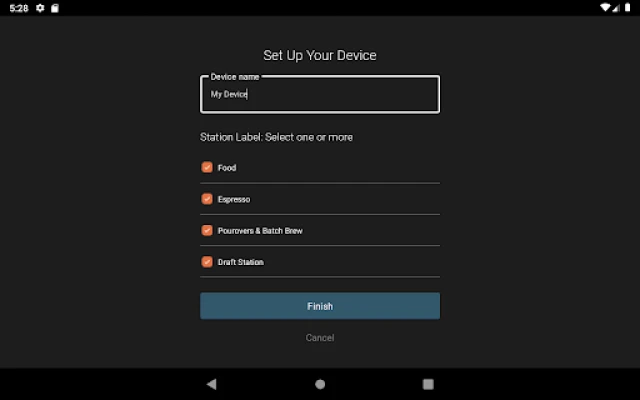Focus the Device name text field
This screenshot has height=400, width=640.
click(320, 95)
